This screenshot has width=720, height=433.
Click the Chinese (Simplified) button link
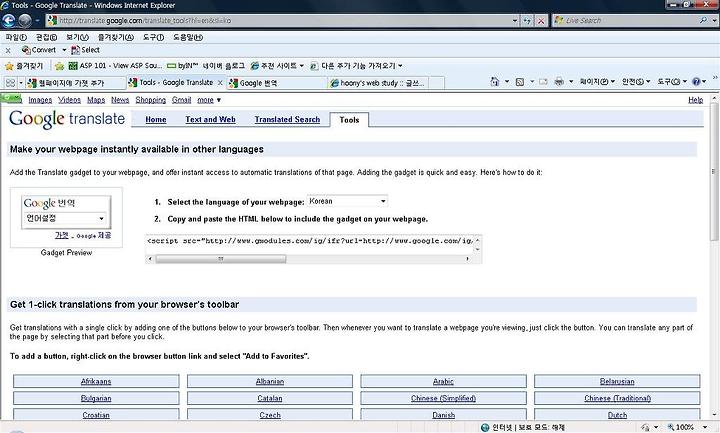(x=444, y=399)
